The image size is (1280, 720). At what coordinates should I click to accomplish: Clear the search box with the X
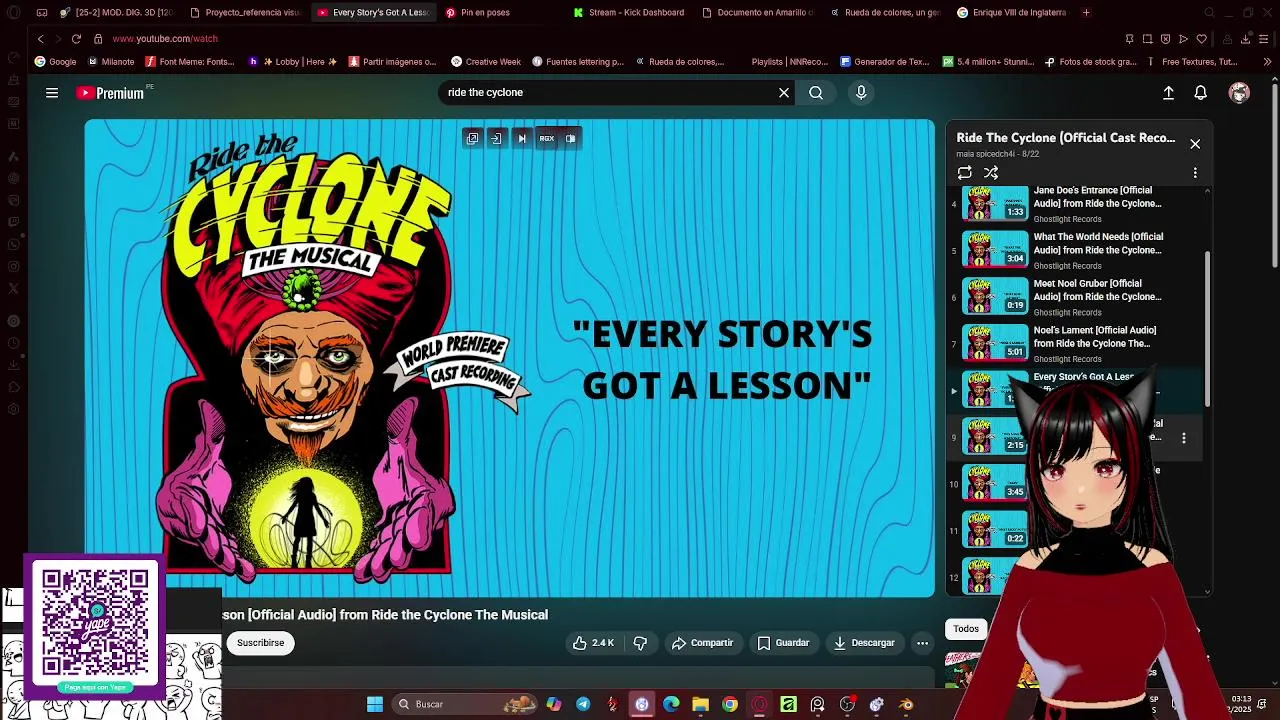point(784,93)
